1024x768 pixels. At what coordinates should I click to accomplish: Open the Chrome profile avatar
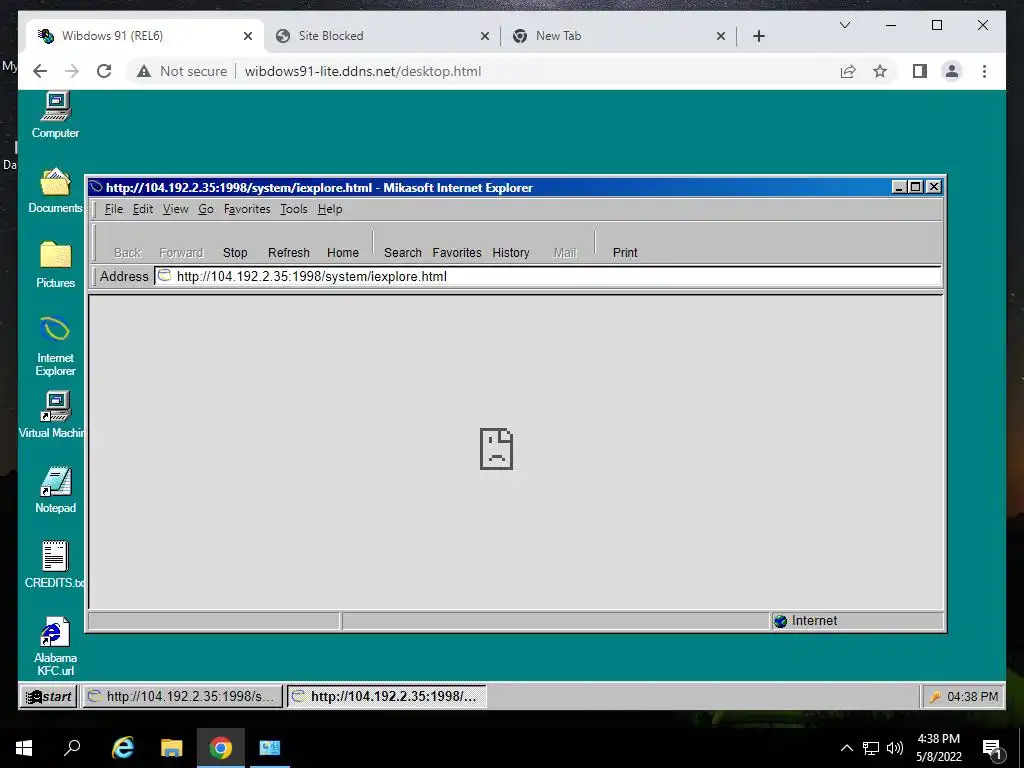pyautogui.click(x=952, y=71)
